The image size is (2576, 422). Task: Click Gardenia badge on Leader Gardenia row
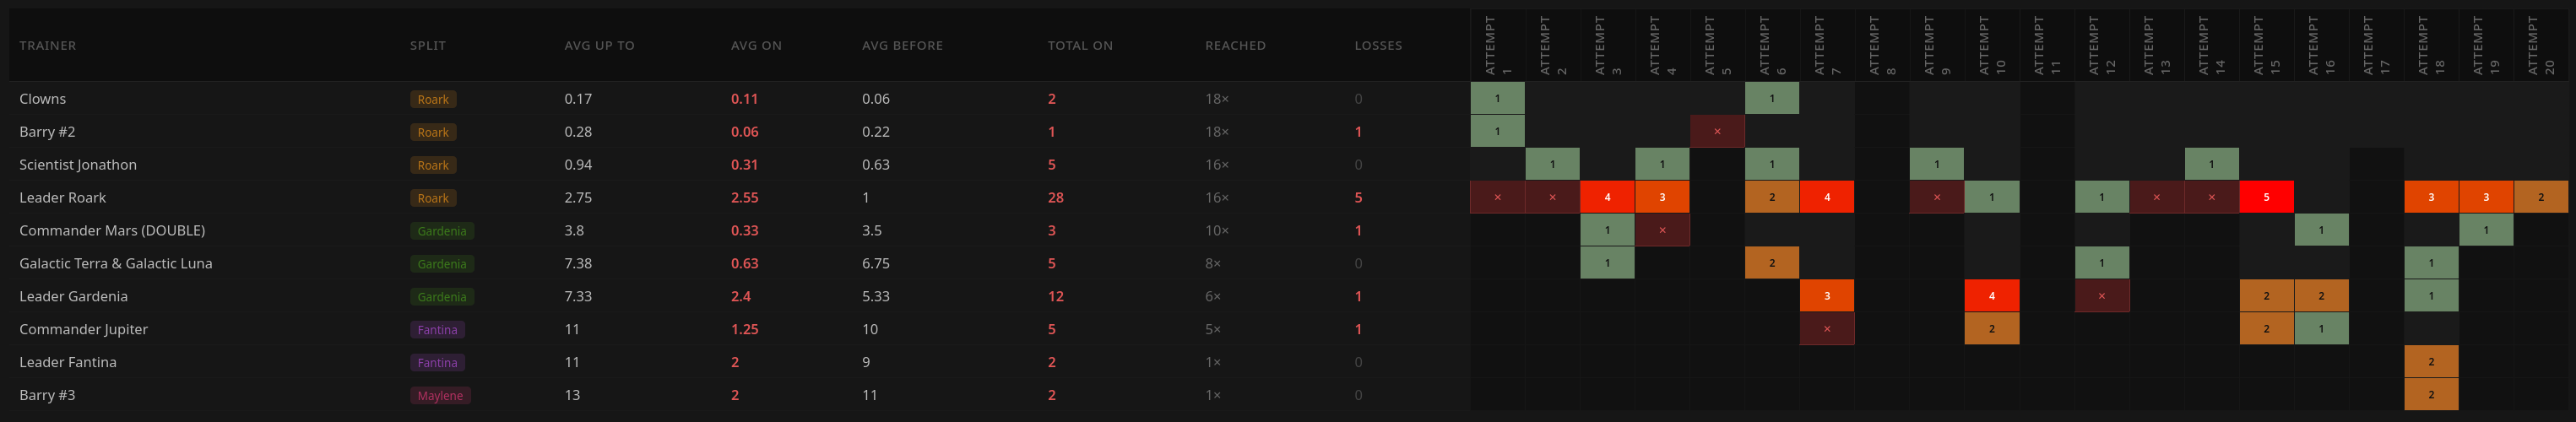tap(442, 297)
